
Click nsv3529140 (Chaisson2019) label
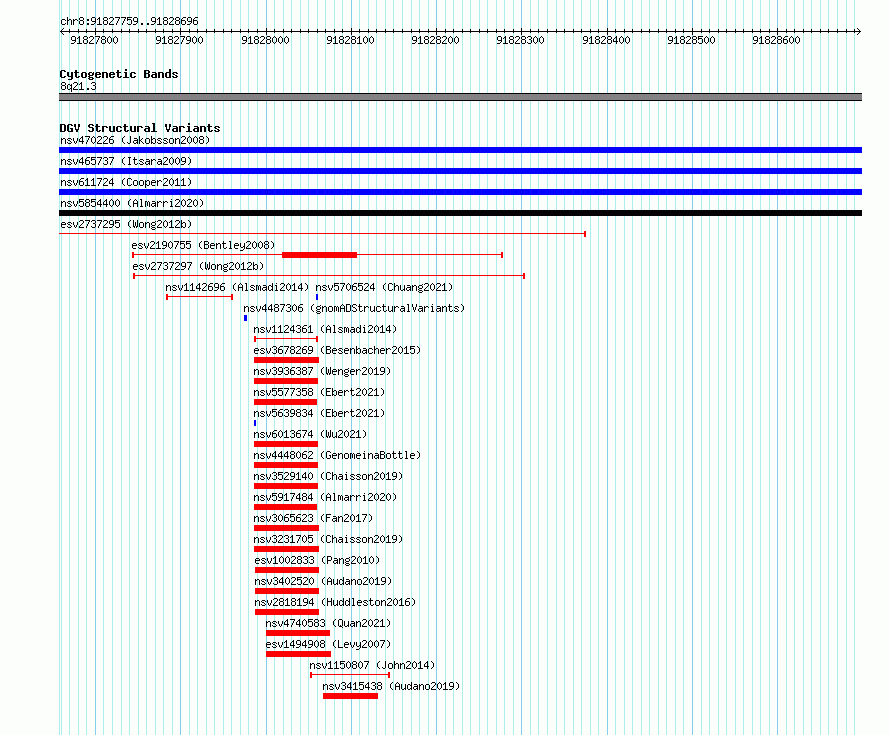click(328, 476)
